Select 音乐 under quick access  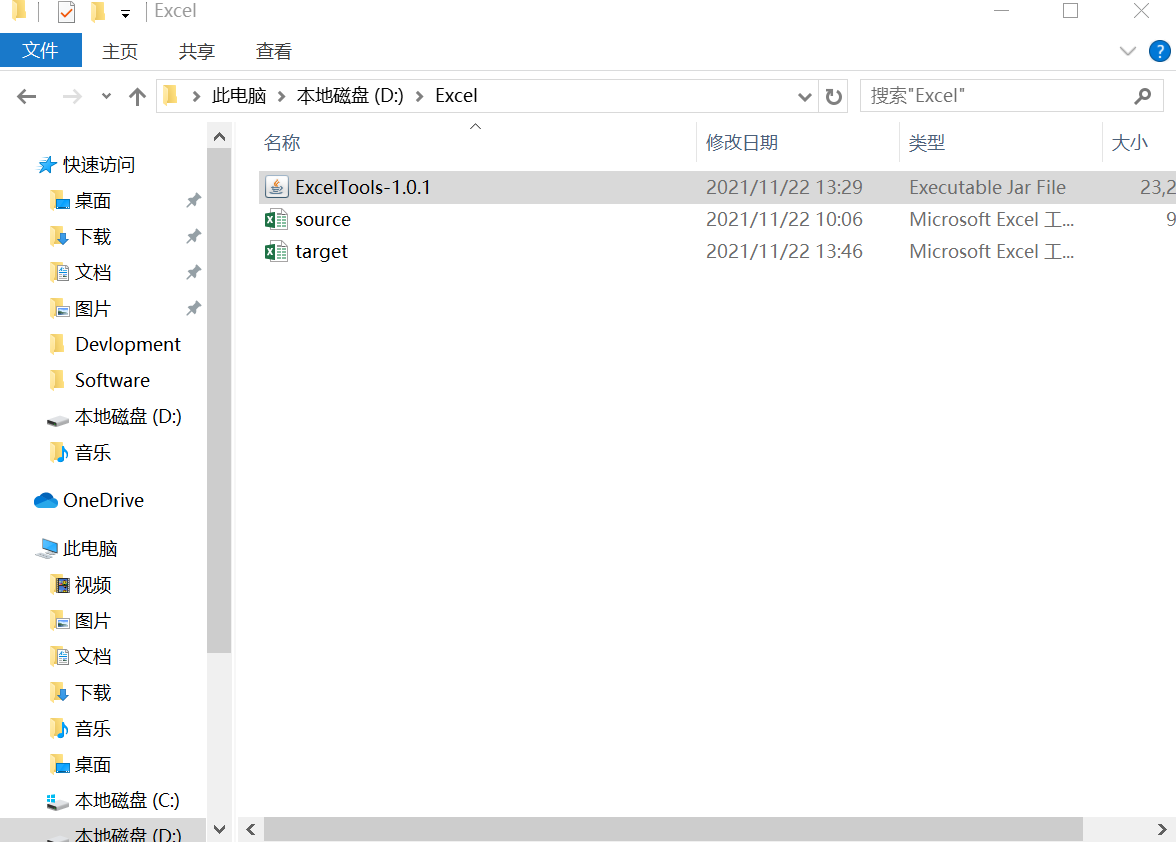[93, 452]
